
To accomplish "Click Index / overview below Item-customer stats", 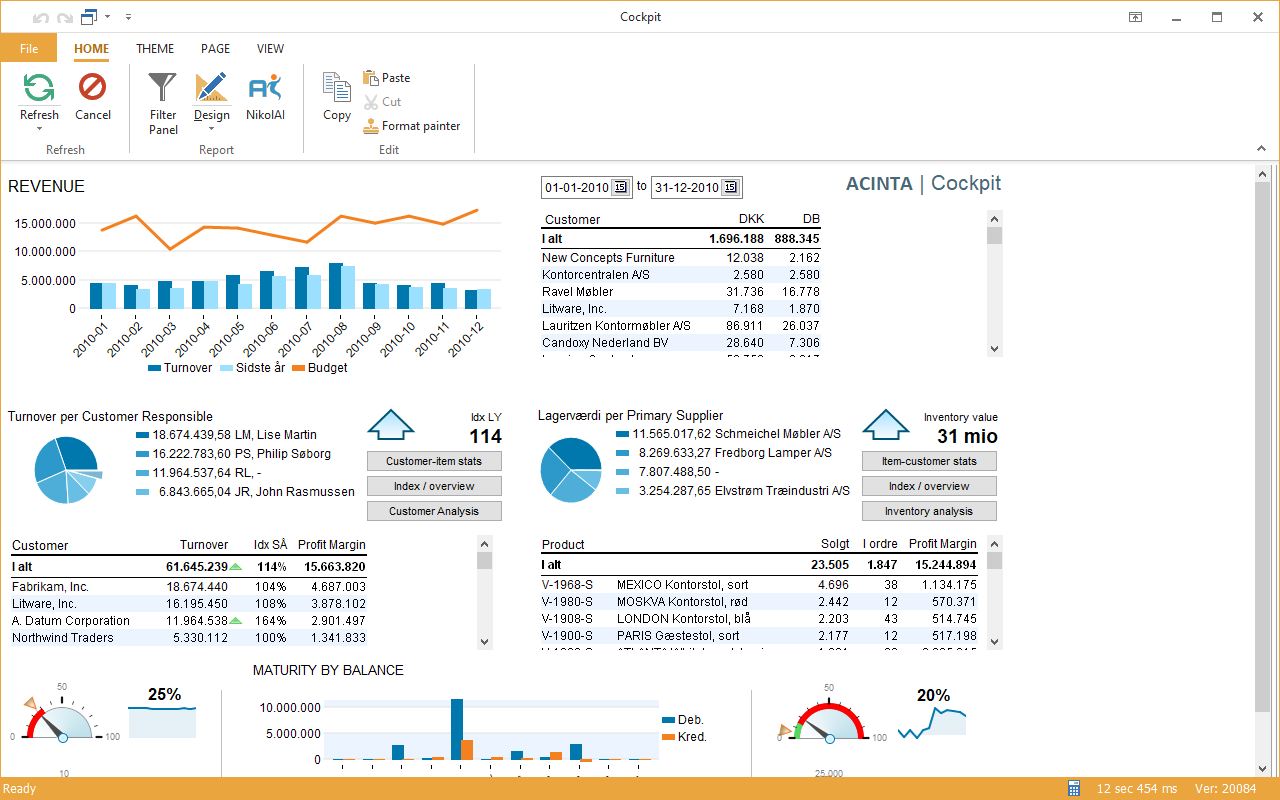I will 929,486.
